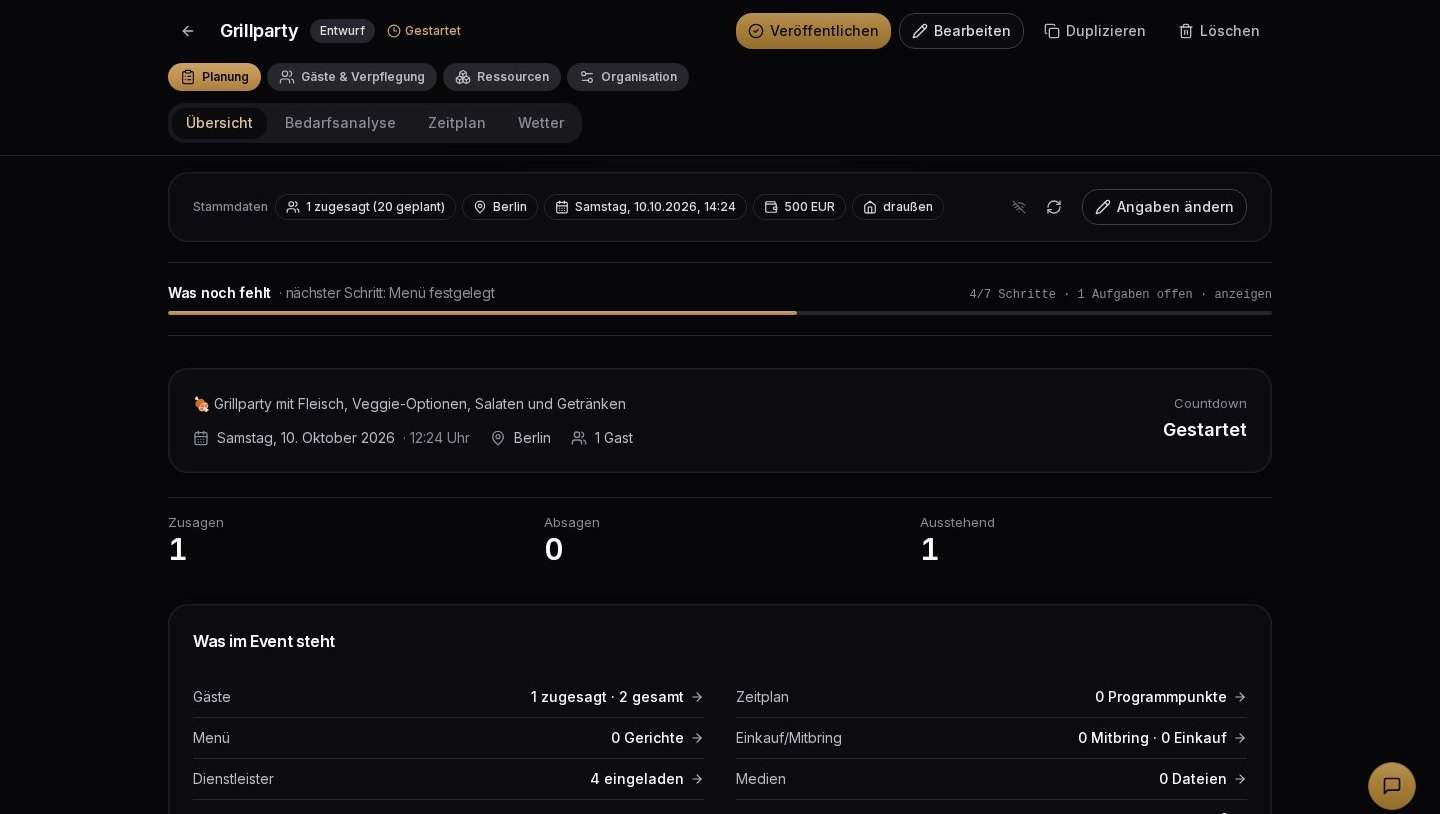
Task: Open the Zeitplan 0 Programmpunkte row
Action: [991, 697]
